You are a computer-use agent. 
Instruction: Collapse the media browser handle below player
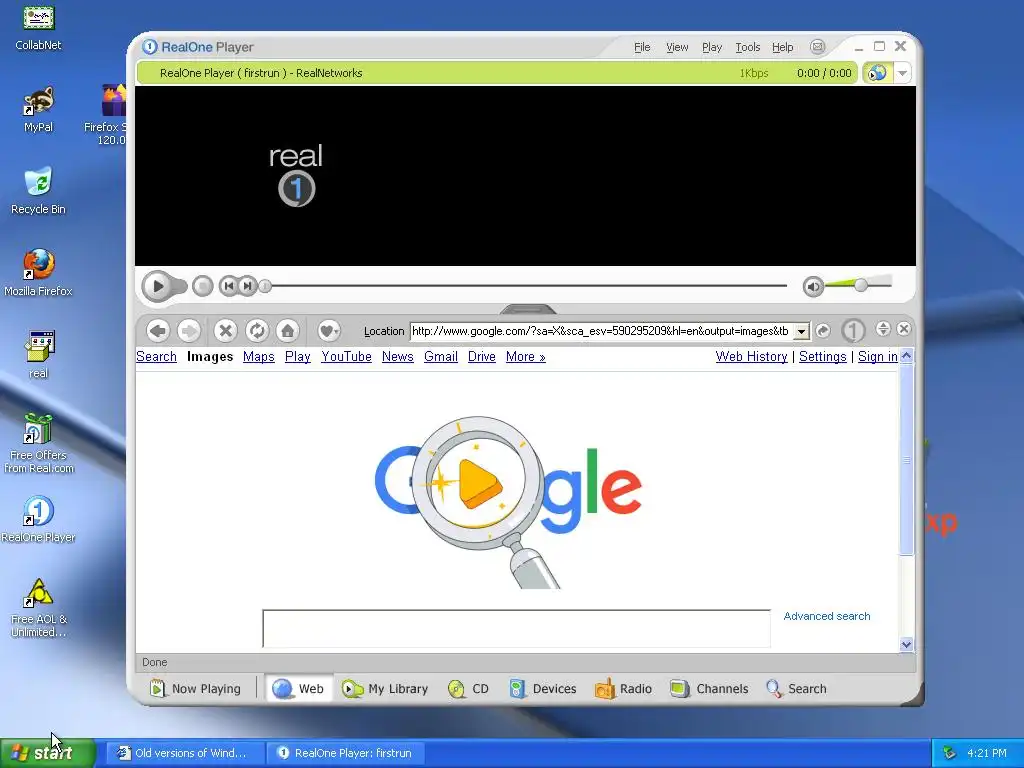pyautogui.click(x=528, y=308)
